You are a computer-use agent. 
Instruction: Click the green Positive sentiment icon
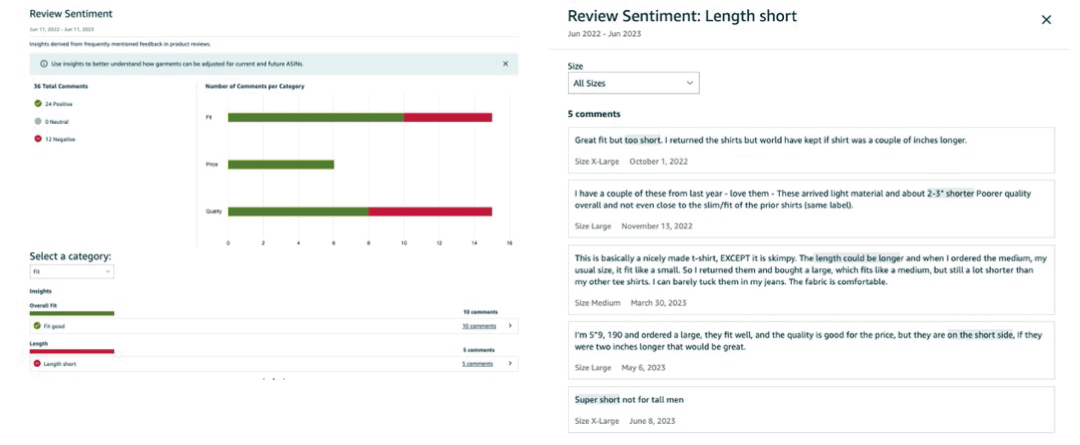(x=38, y=103)
